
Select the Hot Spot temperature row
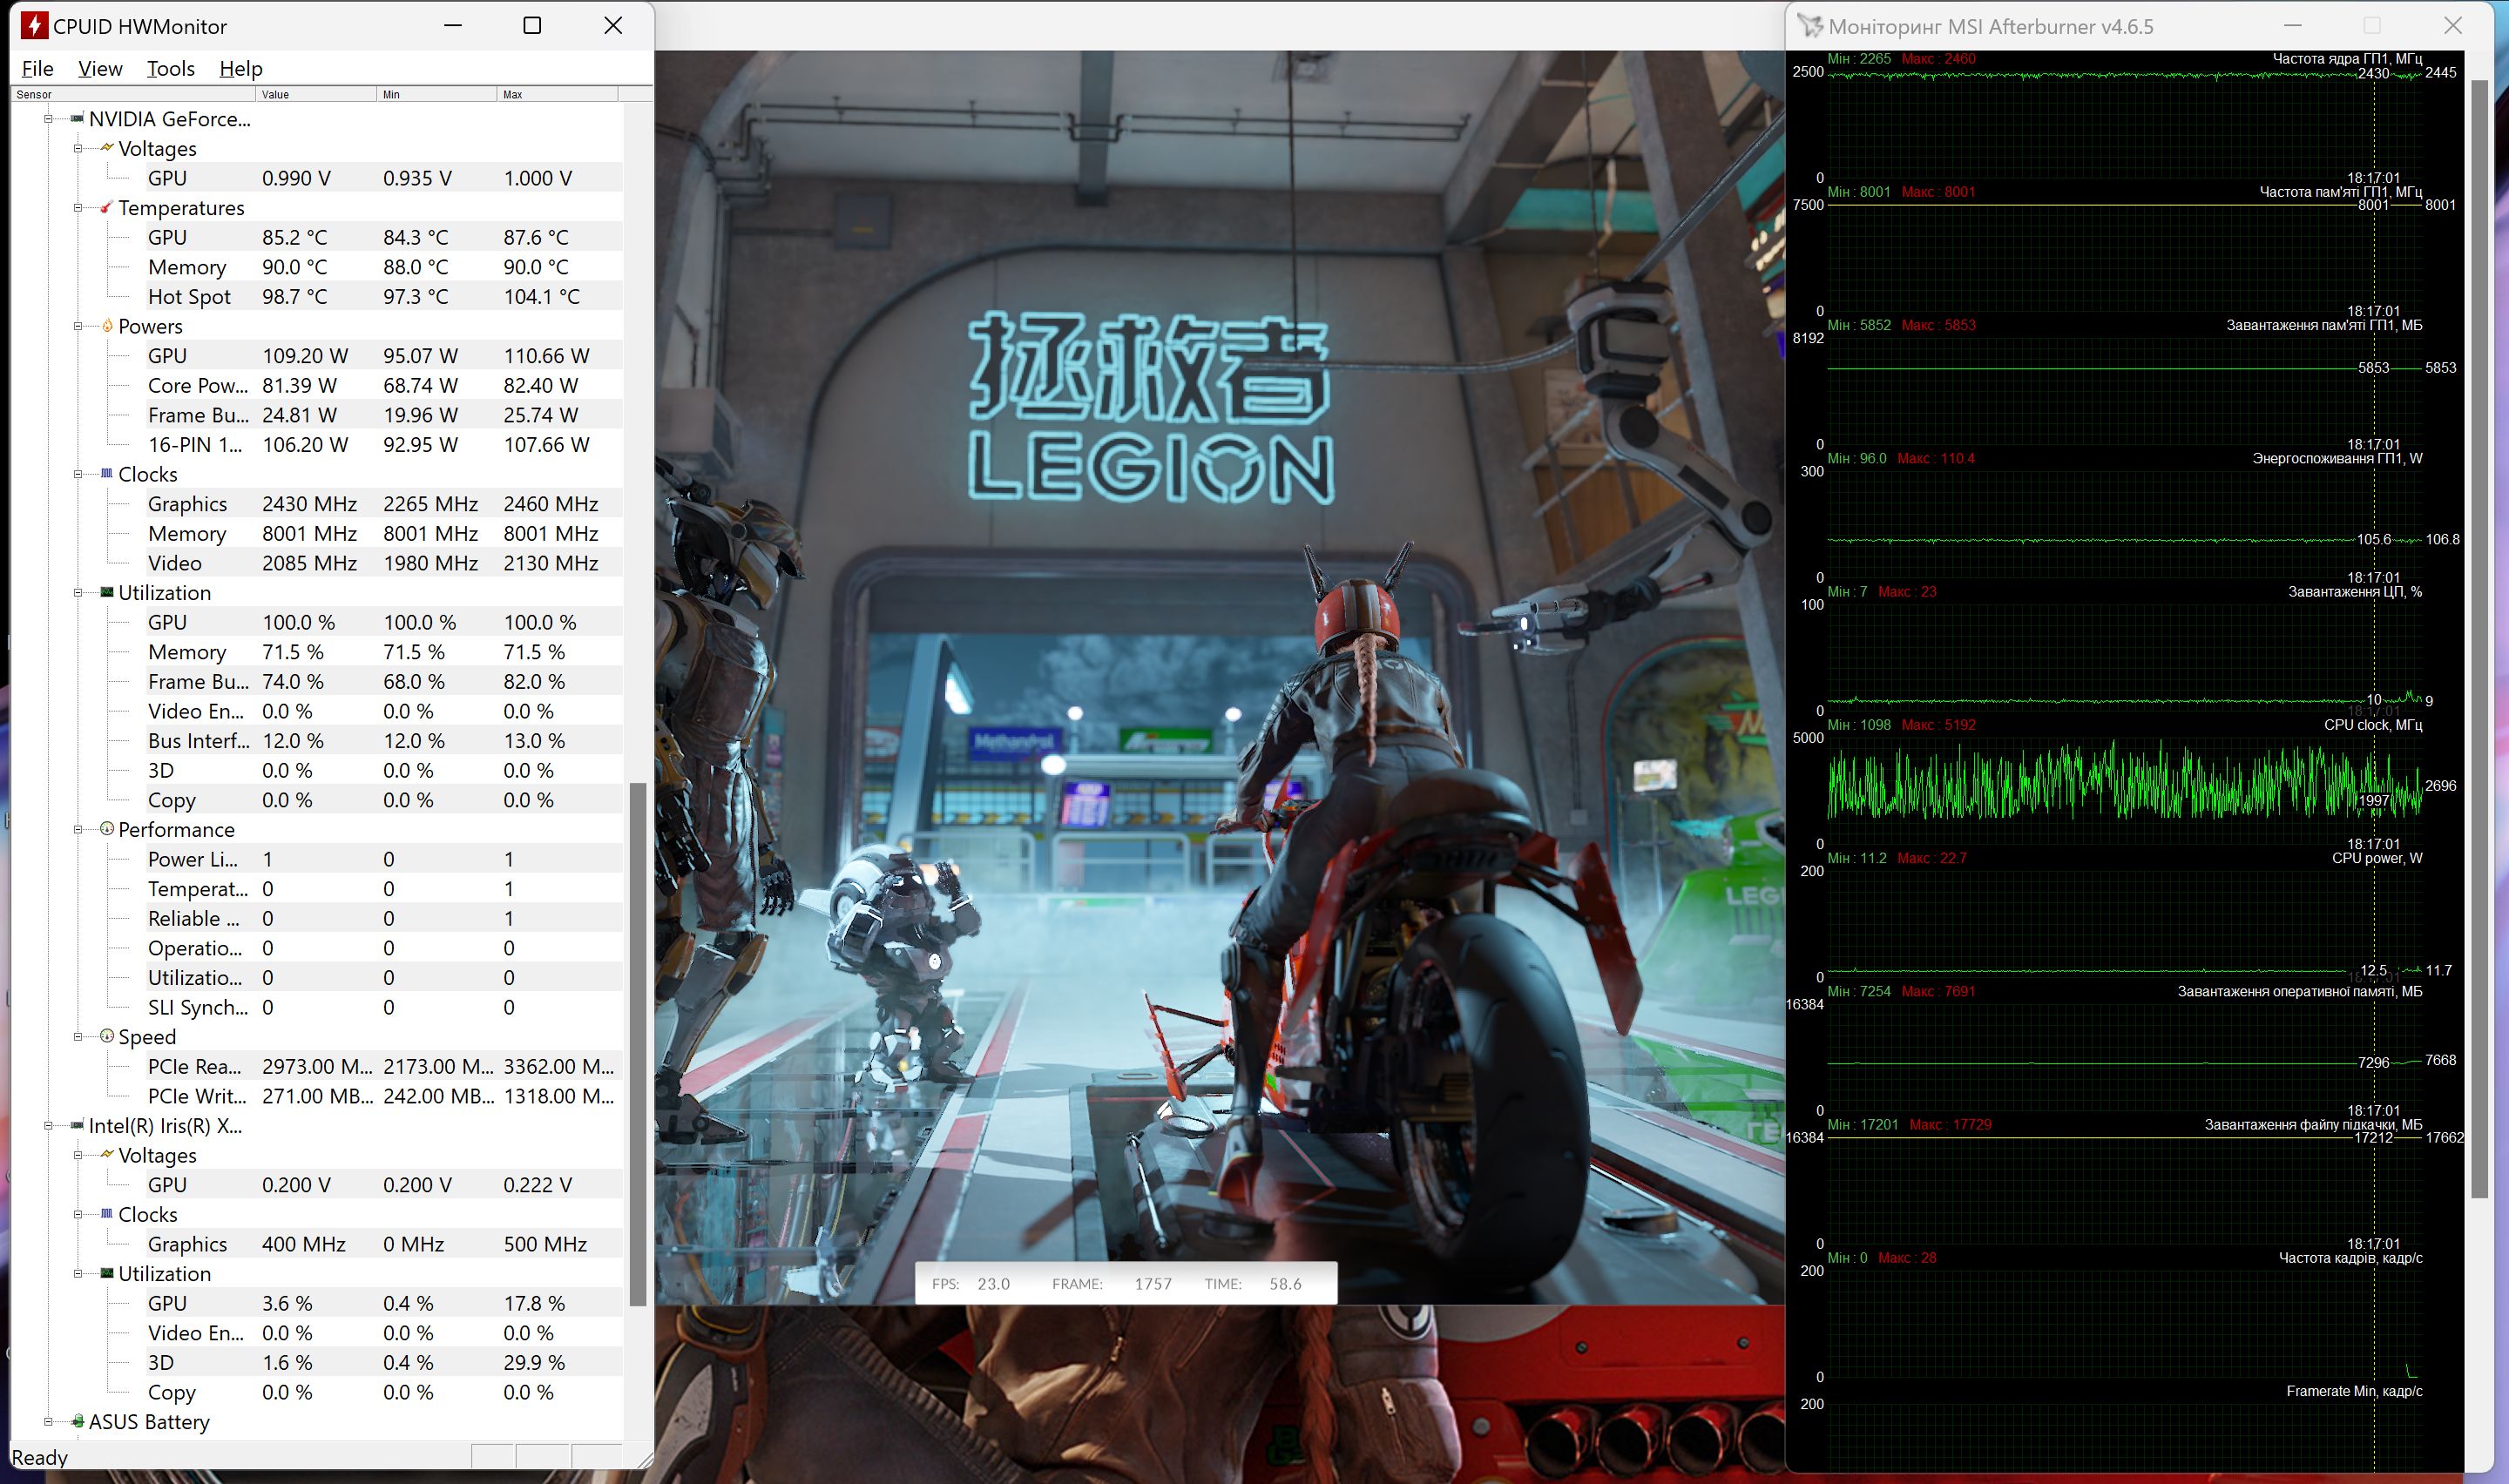(189, 297)
